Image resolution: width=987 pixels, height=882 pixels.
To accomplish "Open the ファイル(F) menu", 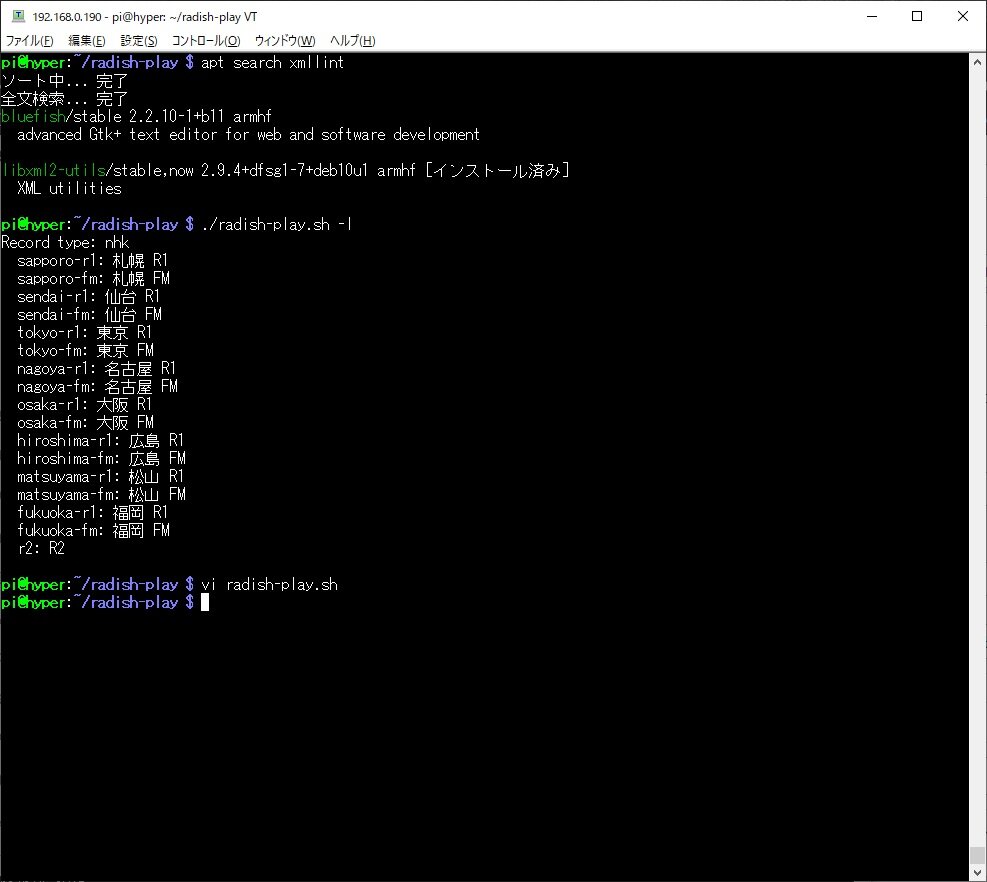I will click(x=30, y=41).
